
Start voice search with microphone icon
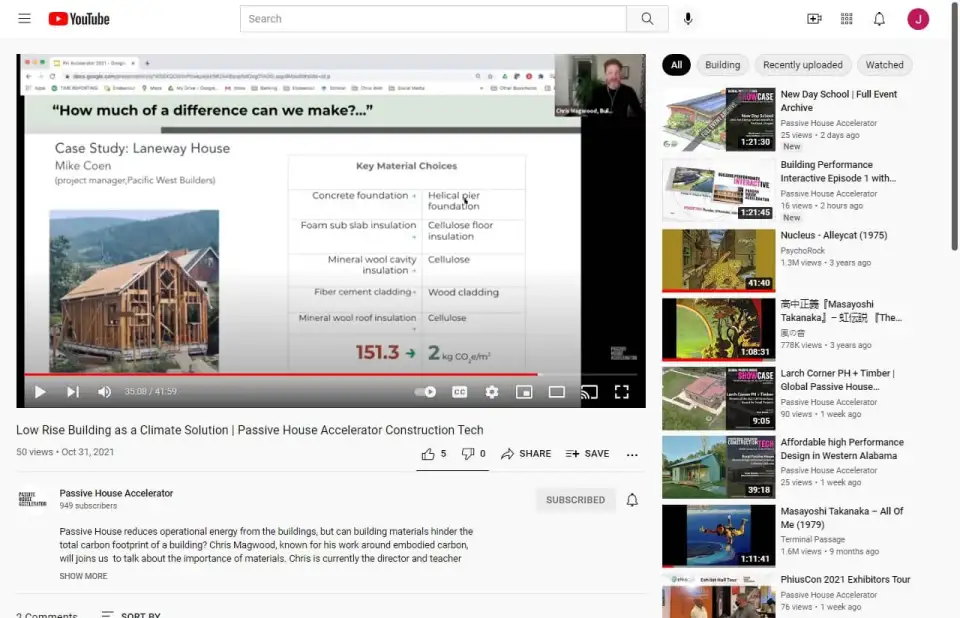click(x=688, y=19)
